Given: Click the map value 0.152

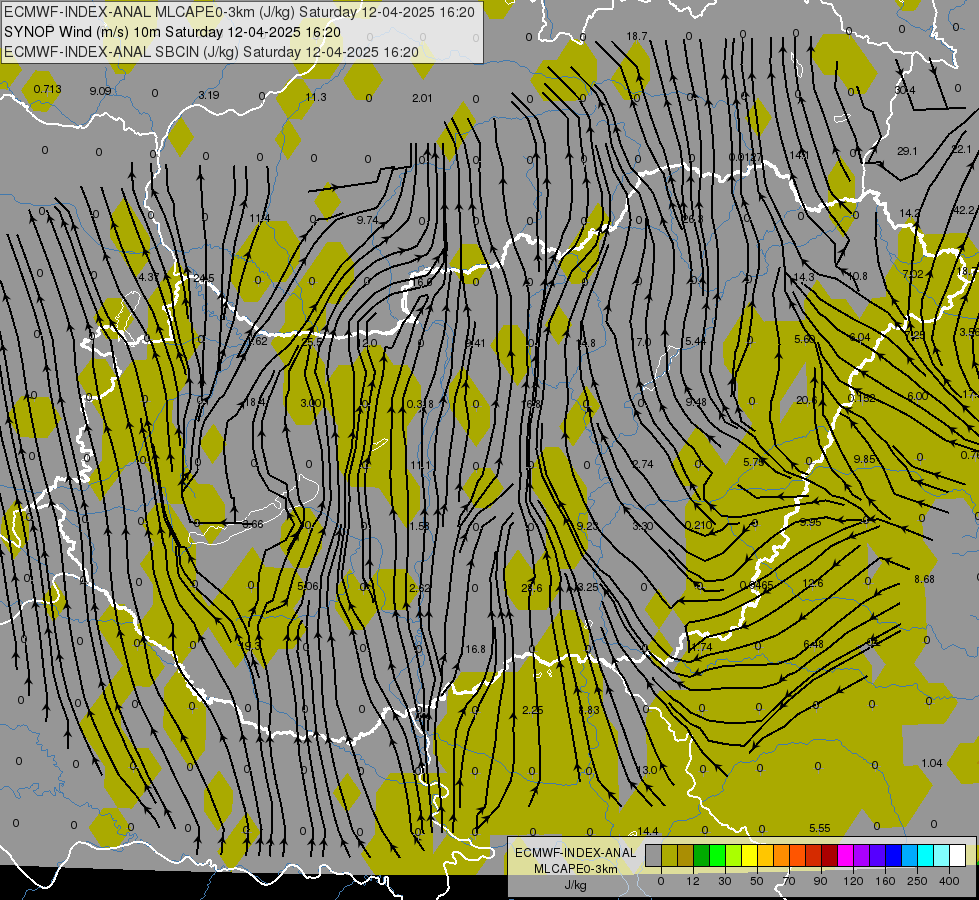Looking at the screenshot, I should point(862,398).
